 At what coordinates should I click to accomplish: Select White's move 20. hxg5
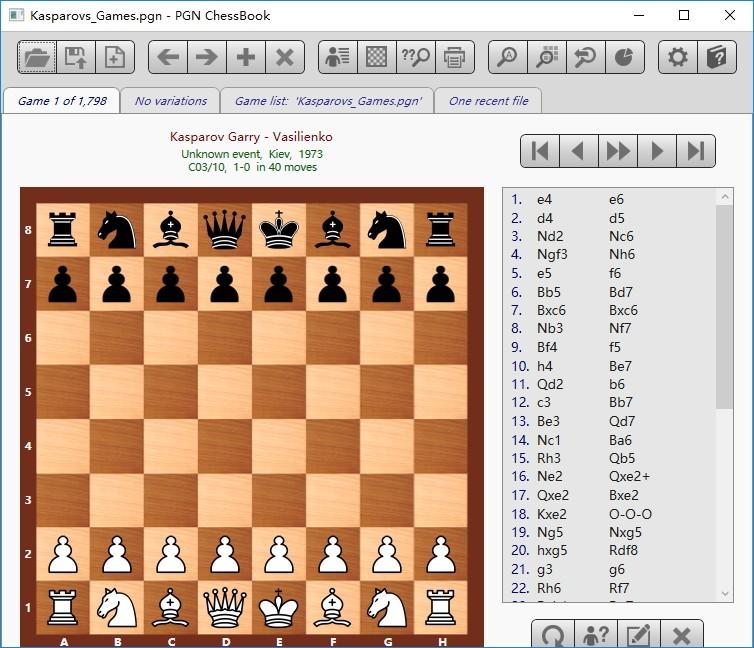click(x=552, y=550)
